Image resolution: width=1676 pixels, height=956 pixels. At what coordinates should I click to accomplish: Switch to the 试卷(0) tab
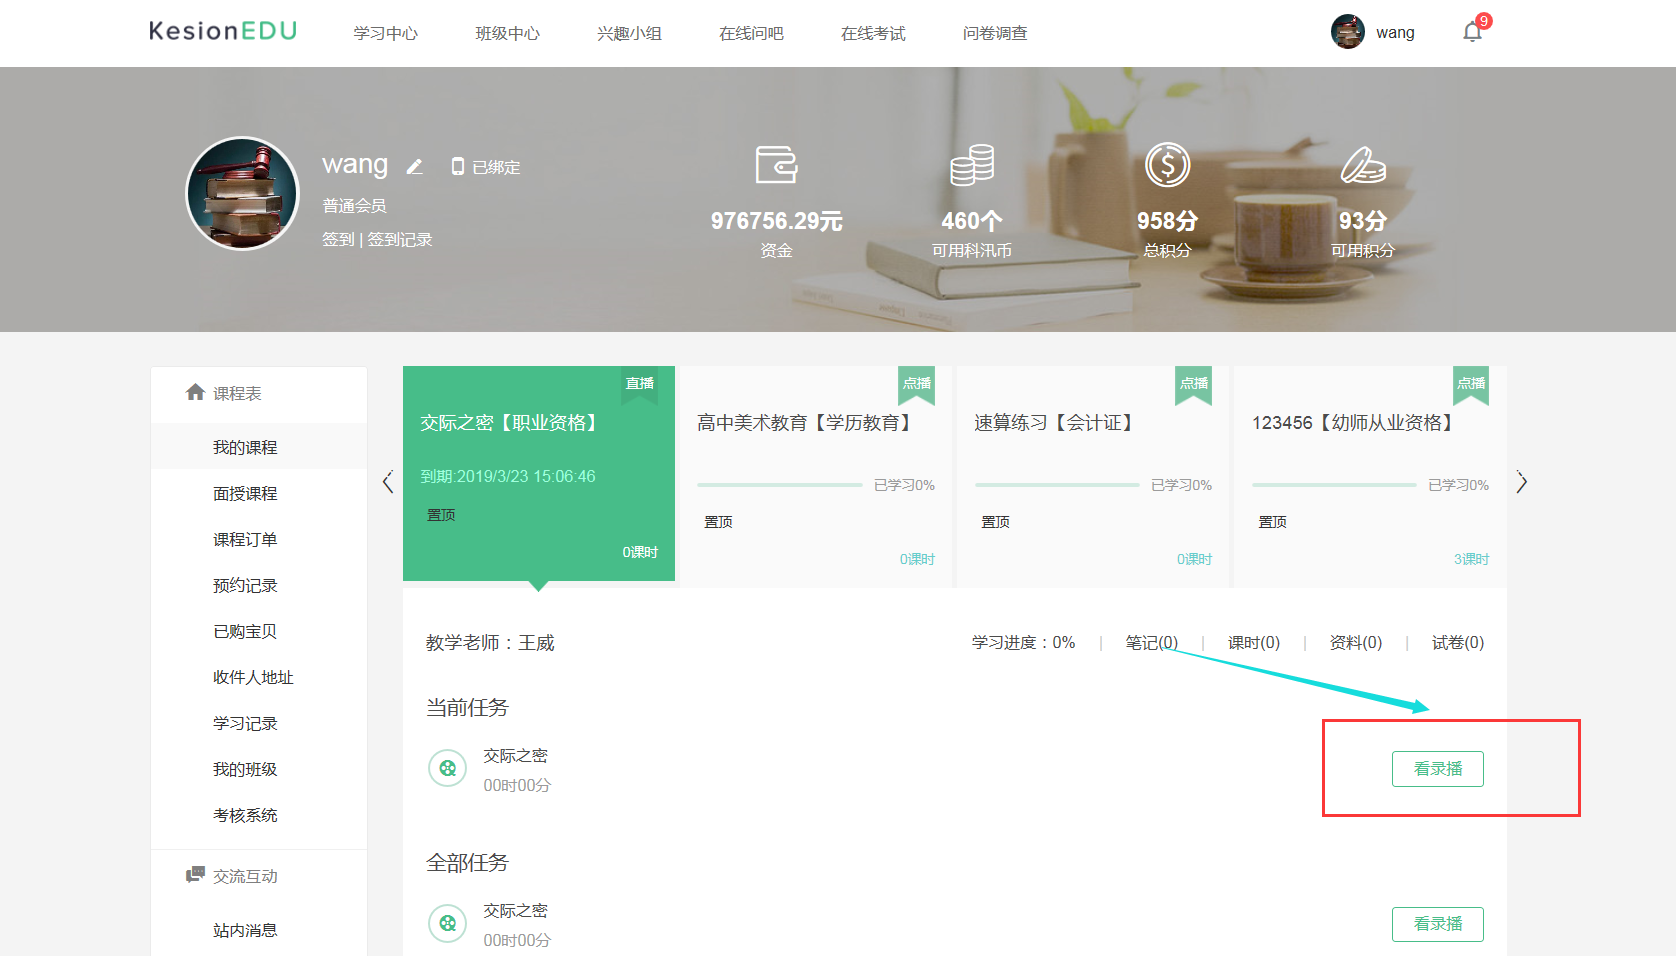[x=1457, y=643]
